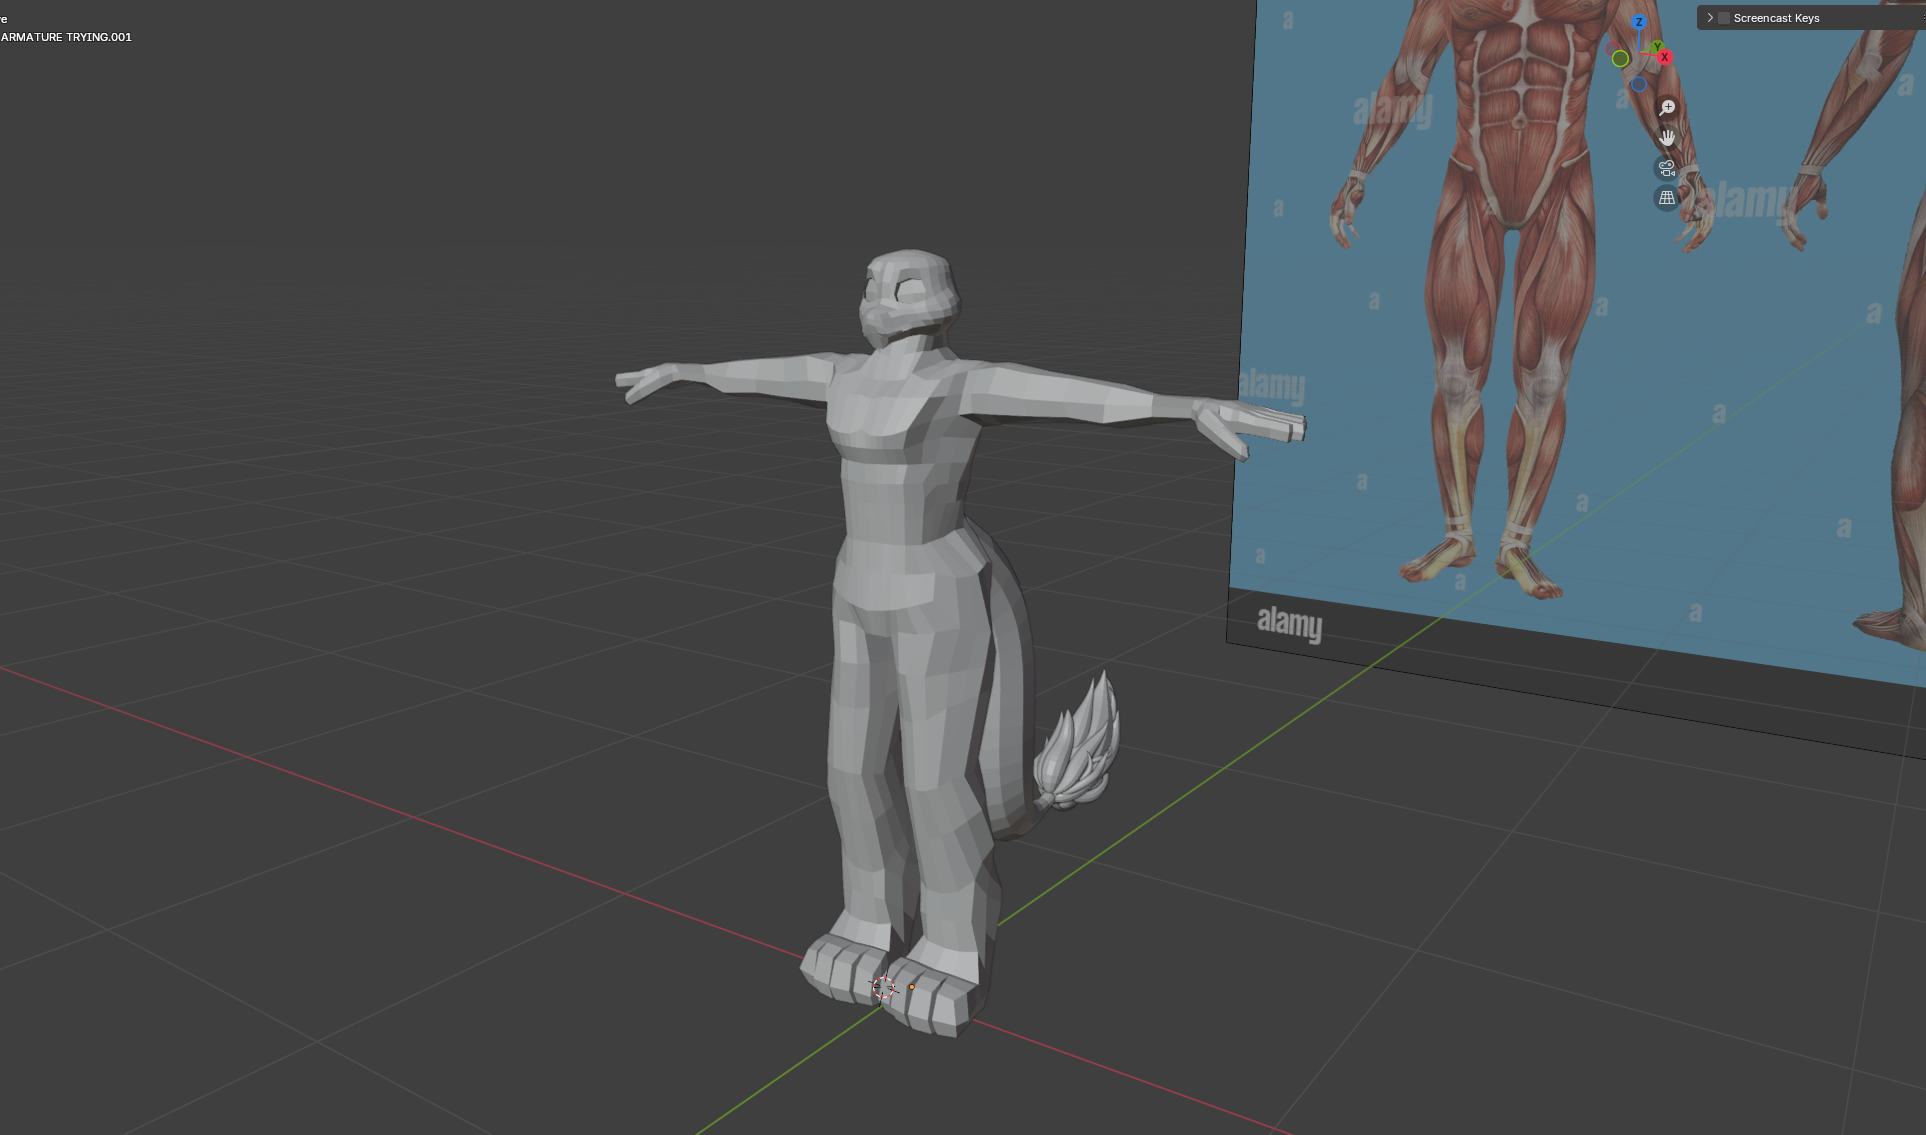
Task: Toggle perspective/orthographic with the grid icon
Action: pos(1667,197)
